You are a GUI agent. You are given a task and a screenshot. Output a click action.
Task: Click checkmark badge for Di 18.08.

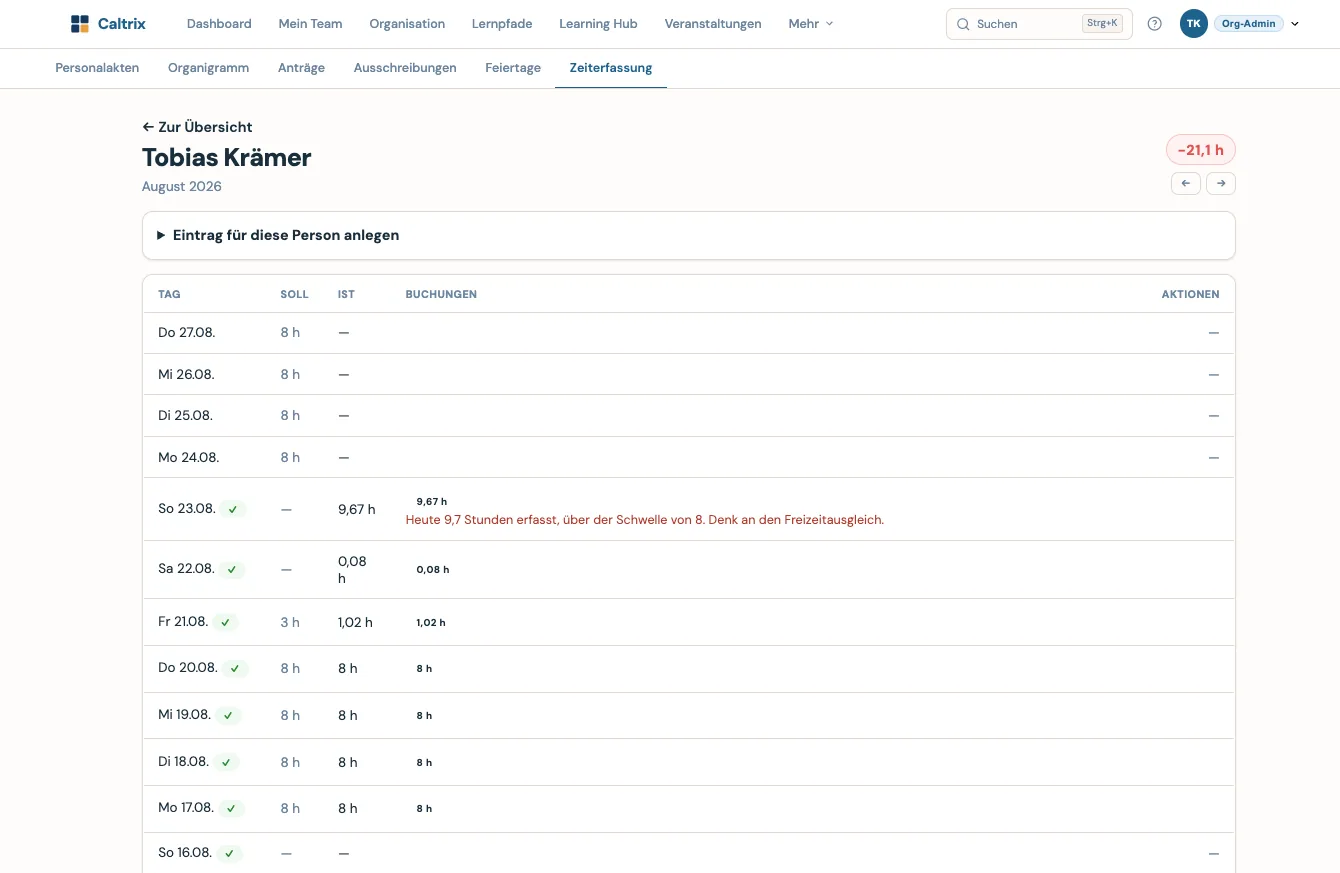[x=227, y=762]
